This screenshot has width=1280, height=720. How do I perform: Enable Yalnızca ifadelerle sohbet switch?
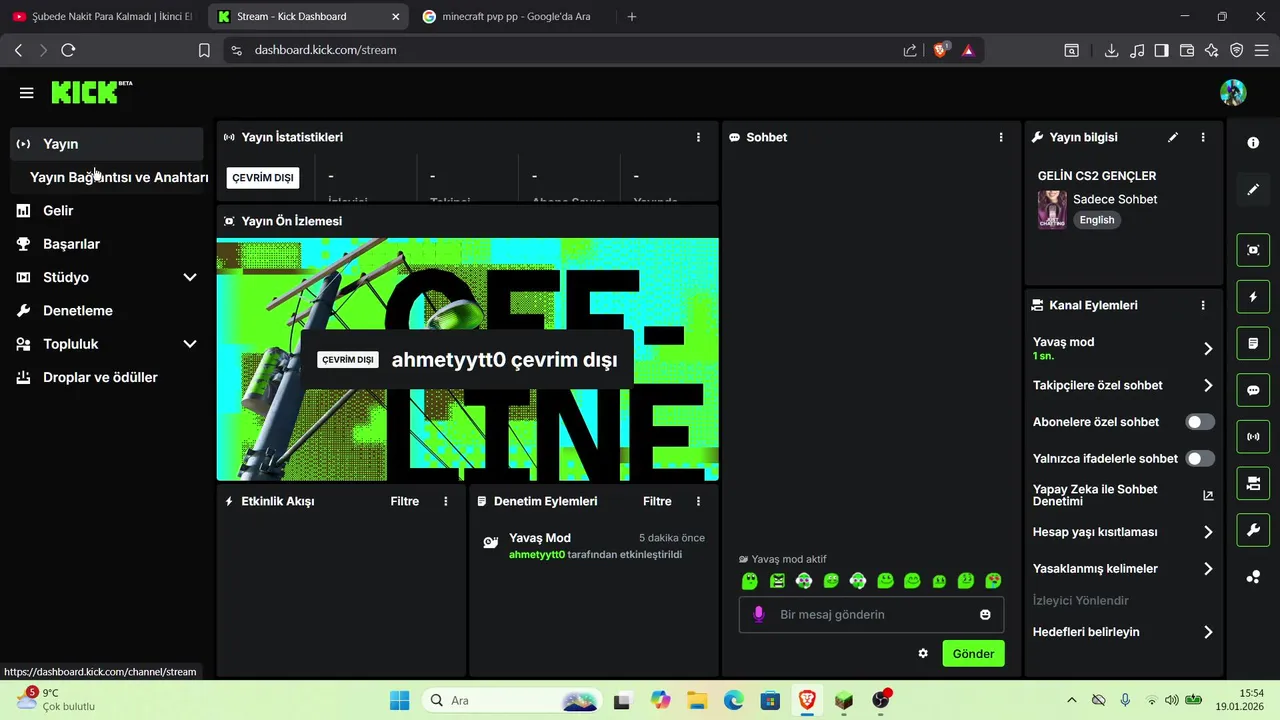pyautogui.click(x=1200, y=458)
